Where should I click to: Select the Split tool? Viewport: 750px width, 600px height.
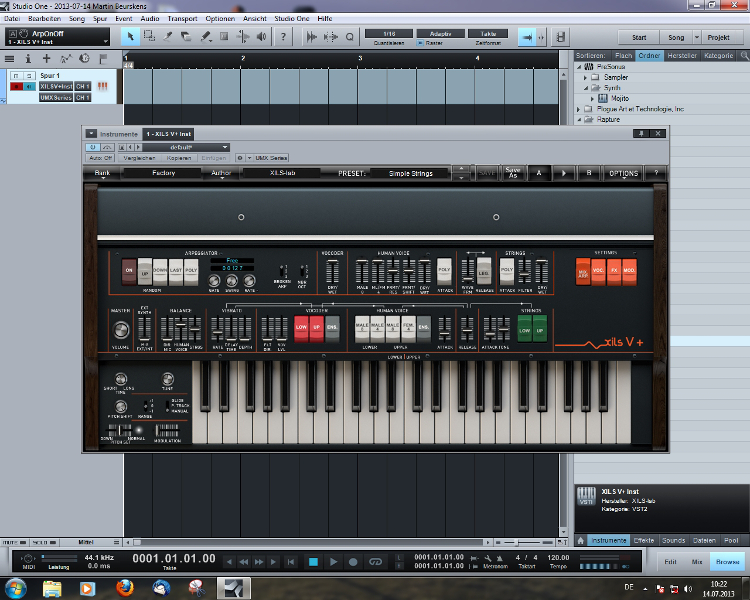pos(168,37)
